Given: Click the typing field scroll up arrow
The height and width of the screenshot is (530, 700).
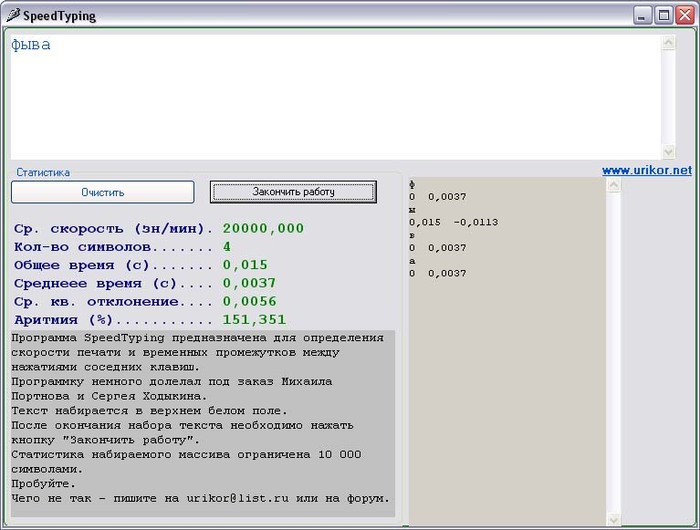Looking at the screenshot, I should [x=668, y=43].
